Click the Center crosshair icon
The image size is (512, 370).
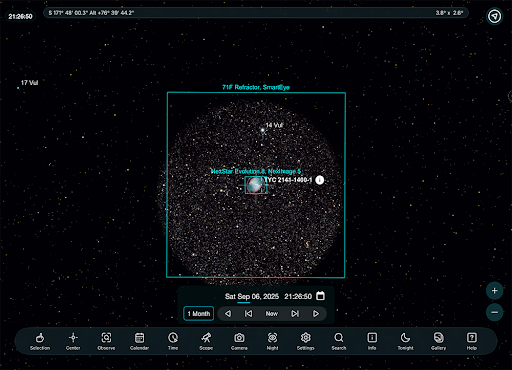point(73,341)
